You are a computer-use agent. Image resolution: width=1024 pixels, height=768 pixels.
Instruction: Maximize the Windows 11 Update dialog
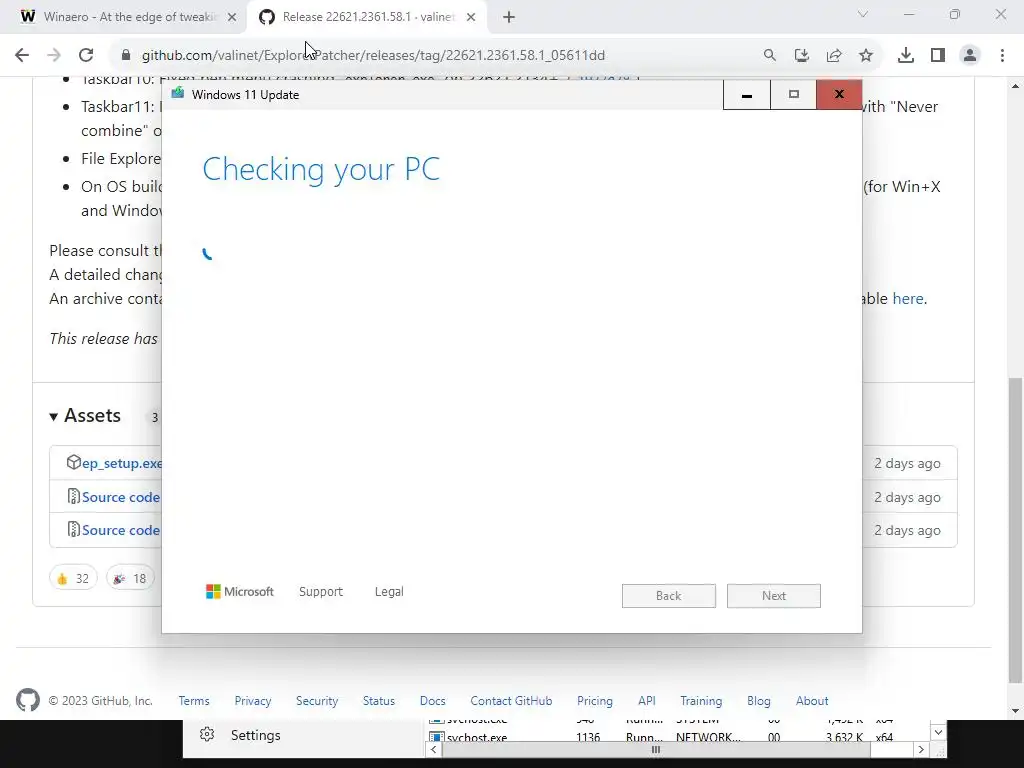click(x=793, y=95)
